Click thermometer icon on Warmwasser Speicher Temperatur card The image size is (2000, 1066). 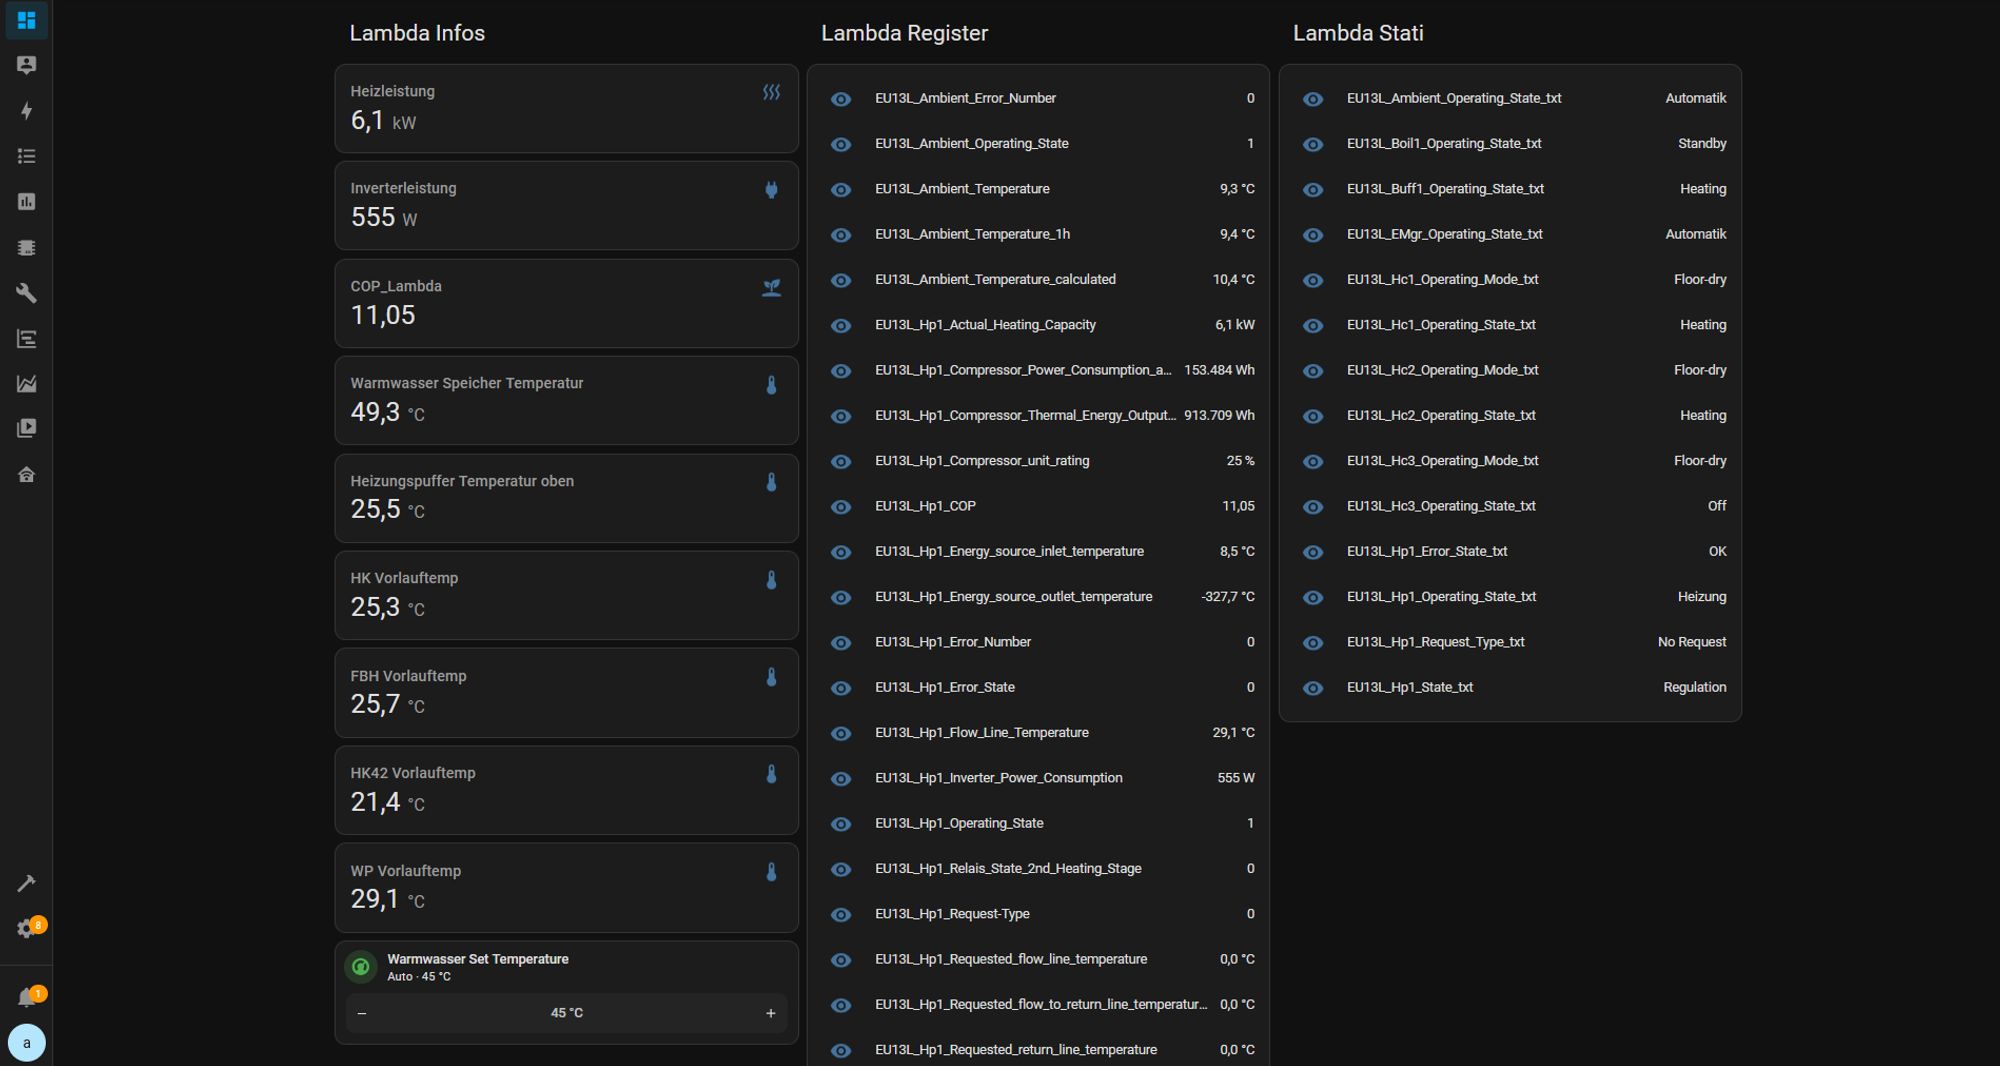pos(771,385)
